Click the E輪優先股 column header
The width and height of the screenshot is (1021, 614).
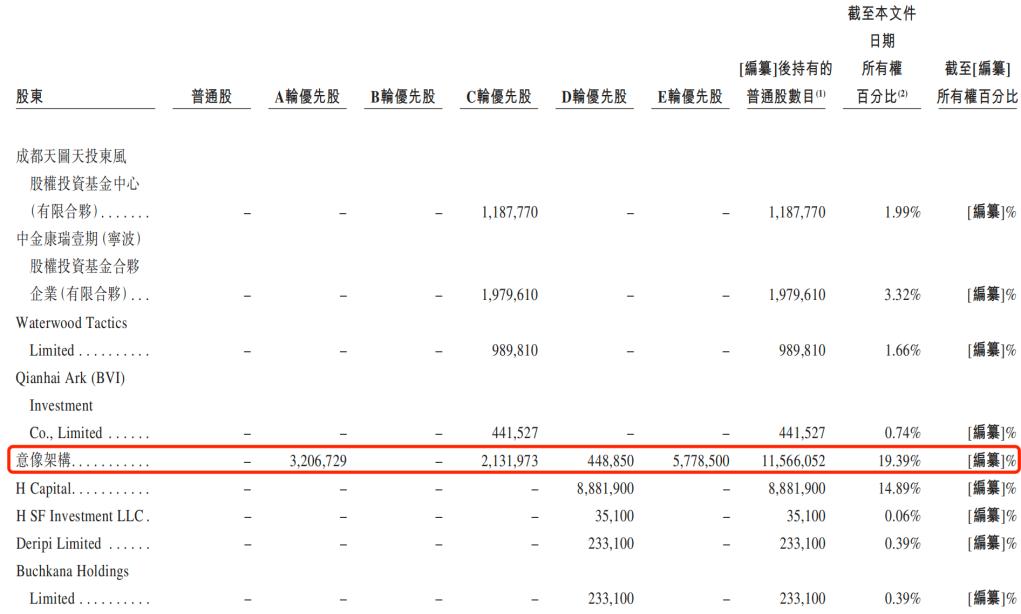690,97
